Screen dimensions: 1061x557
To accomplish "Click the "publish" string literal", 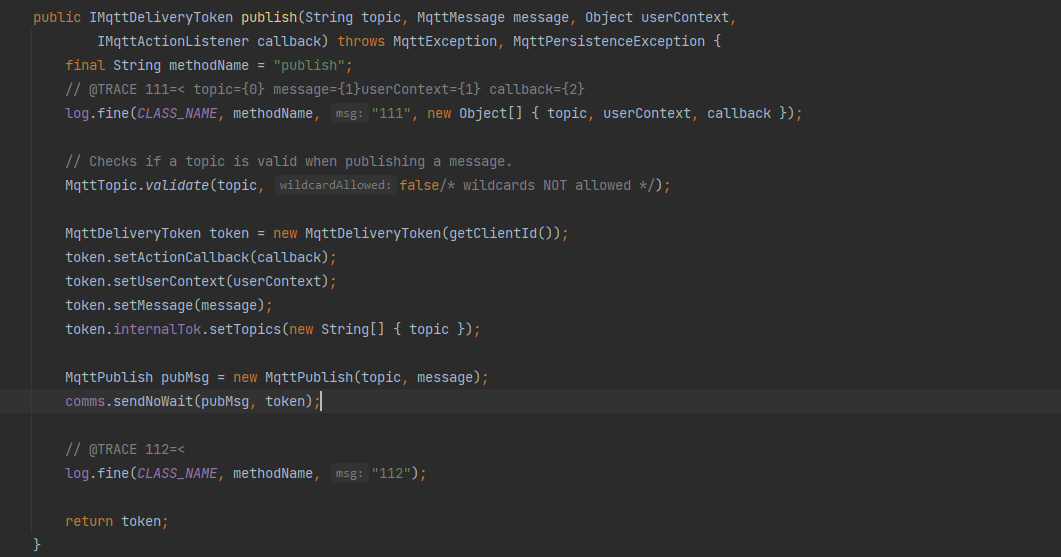I will (x=309, y=66).
